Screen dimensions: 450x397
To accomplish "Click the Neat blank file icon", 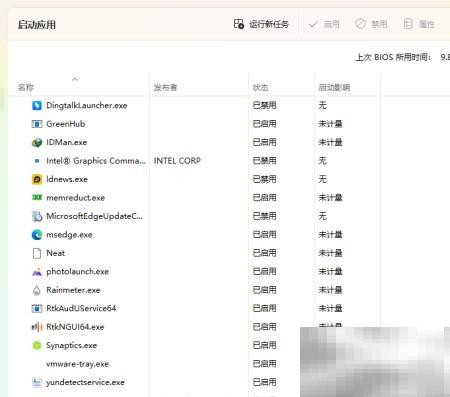I will (37, 253).
